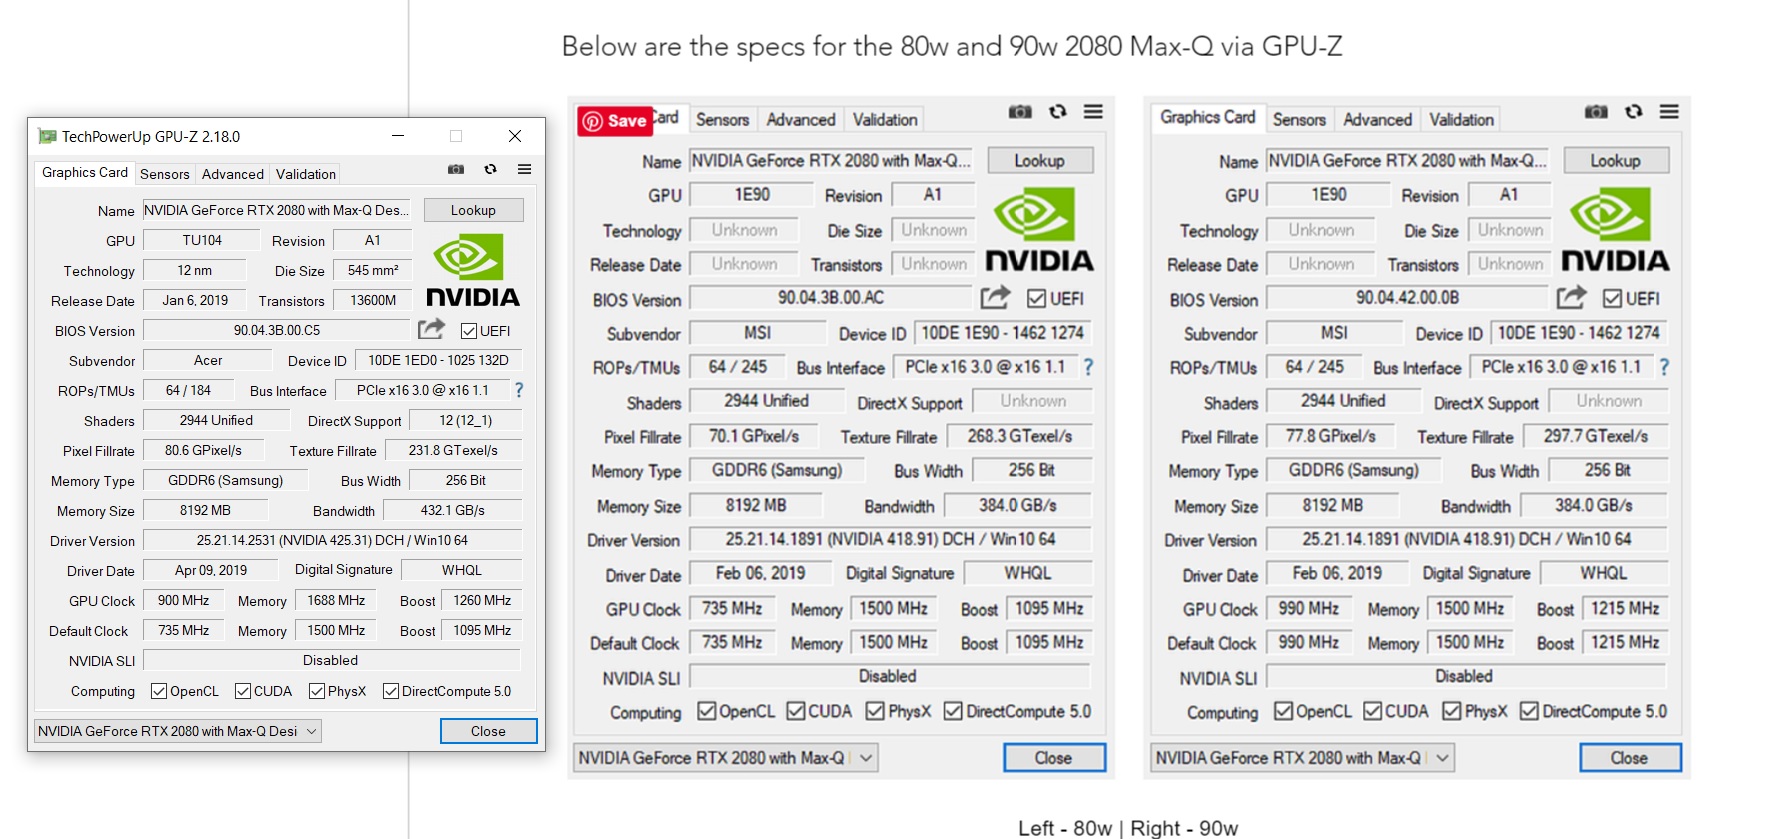Toggle the UEFI checkbox in the middle 80w panel
Image resolution: width=1769 pixels, height=839 pixels.
[x=1036, y=299]
